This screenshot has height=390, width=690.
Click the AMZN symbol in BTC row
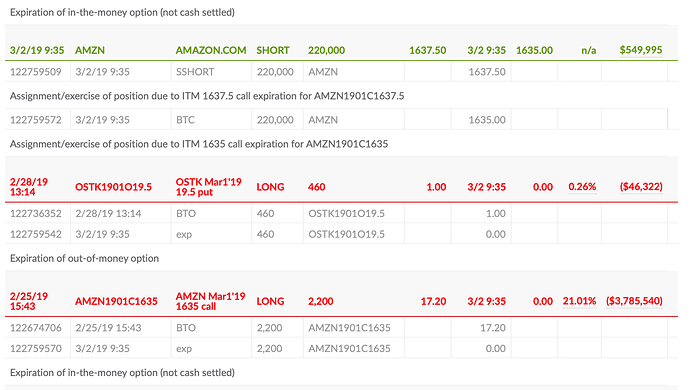(x=323, y=120)
